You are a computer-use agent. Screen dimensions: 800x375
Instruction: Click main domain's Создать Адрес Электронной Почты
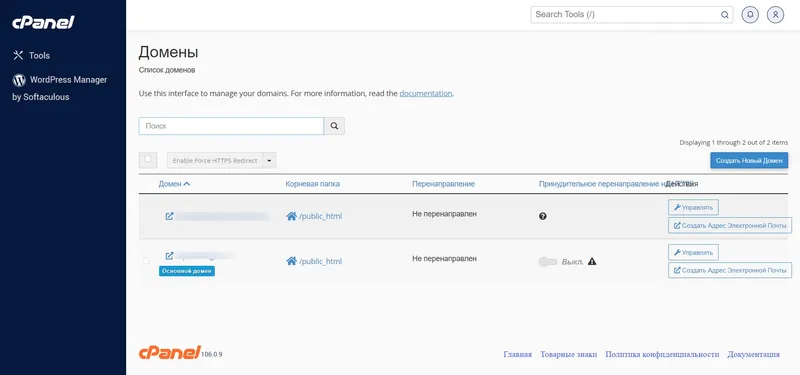(x=730, y=270)
